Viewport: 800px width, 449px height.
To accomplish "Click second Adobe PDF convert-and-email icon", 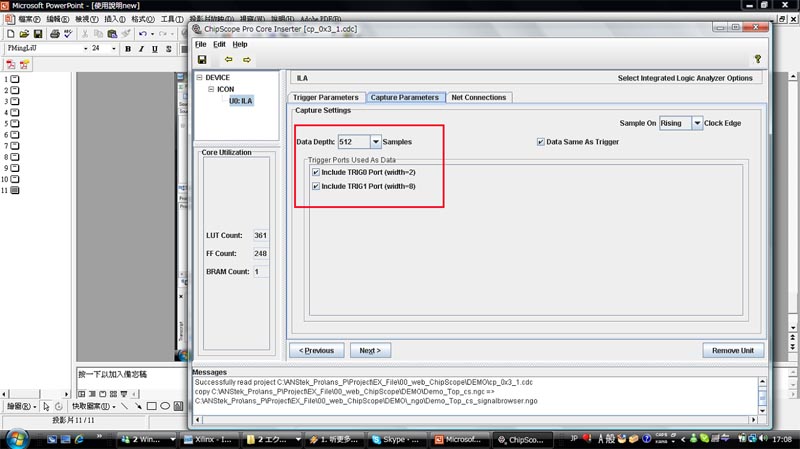I will click(24, 65).
